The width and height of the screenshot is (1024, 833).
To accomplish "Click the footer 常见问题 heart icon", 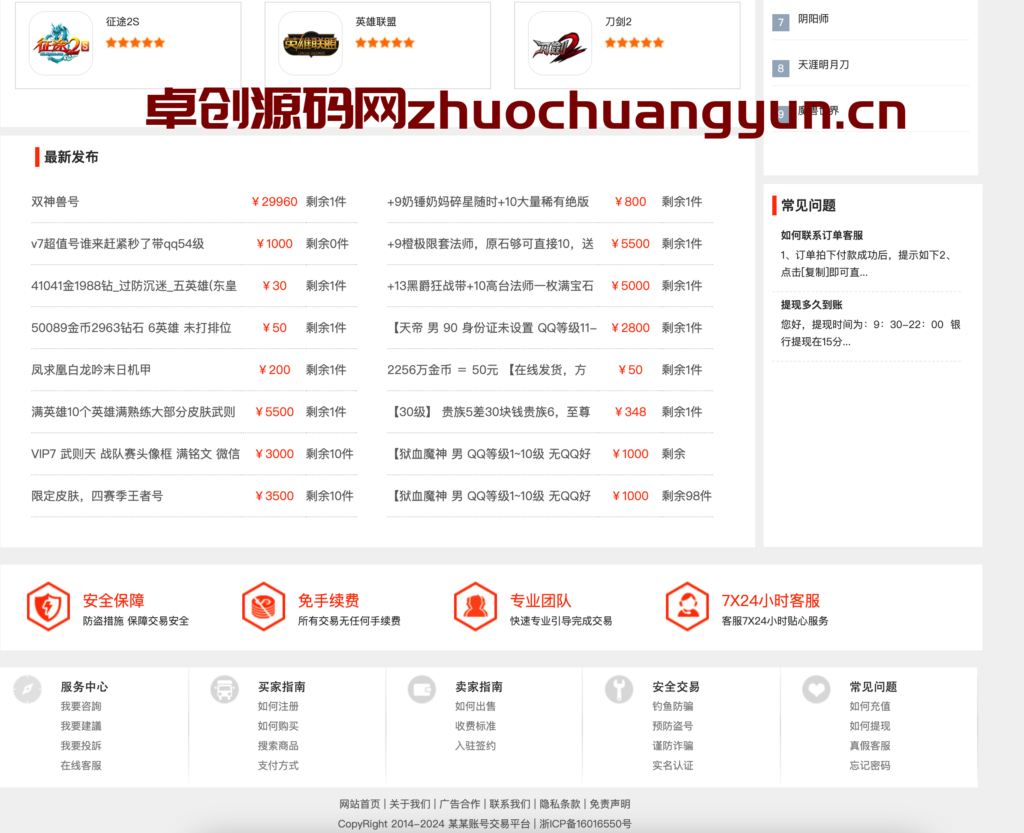I will (816, 689).
